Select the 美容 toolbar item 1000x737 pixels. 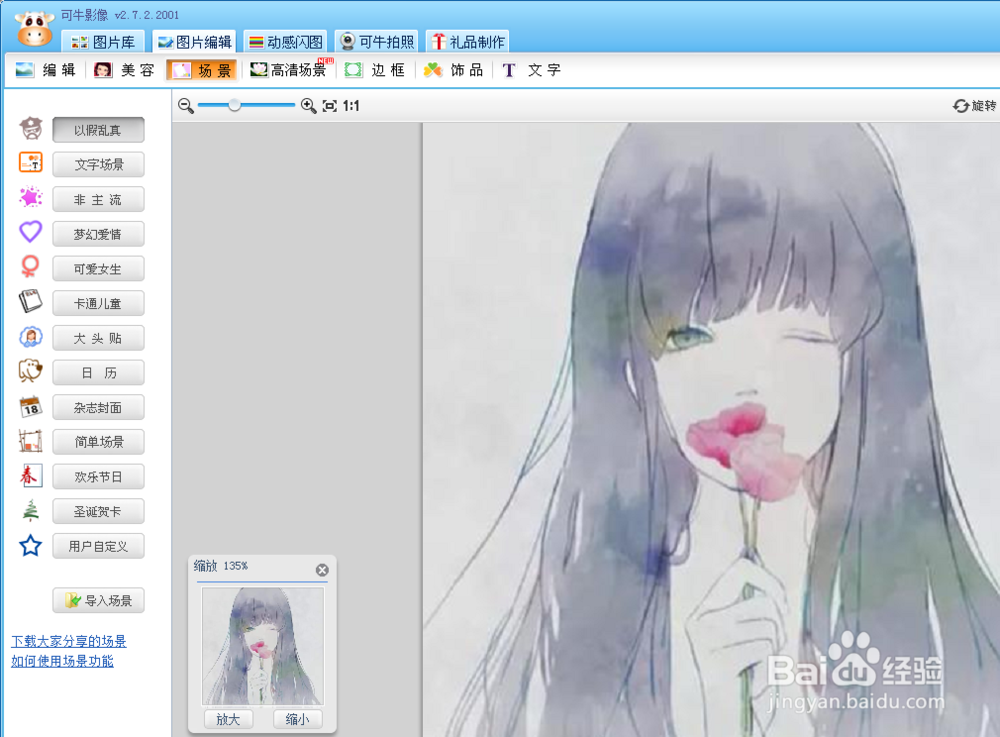coord(124,70)
